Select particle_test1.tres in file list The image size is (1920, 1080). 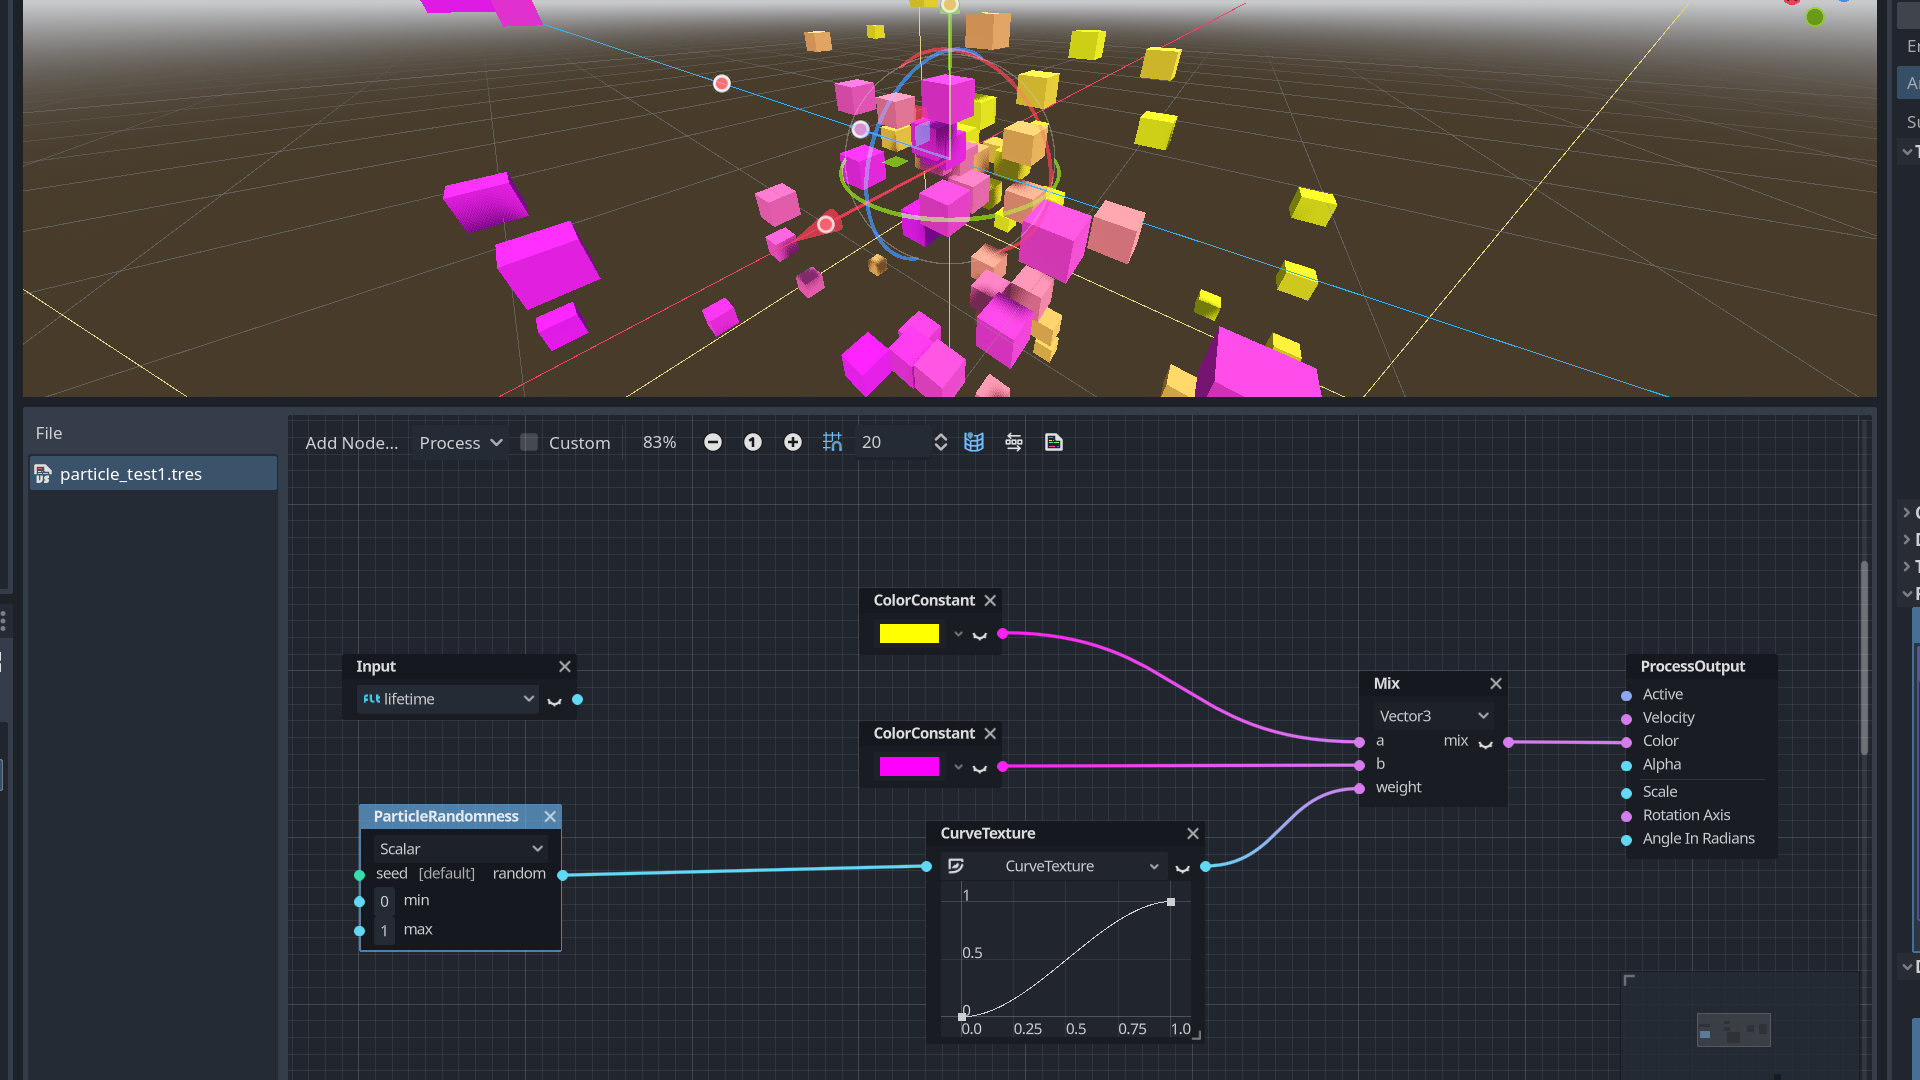pos(153,474)
